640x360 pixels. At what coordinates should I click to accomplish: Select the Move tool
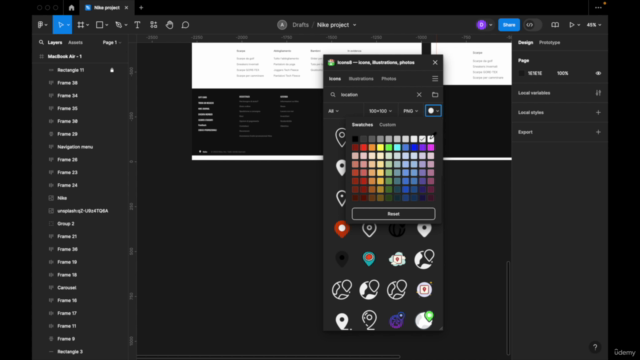pos(60,25)
